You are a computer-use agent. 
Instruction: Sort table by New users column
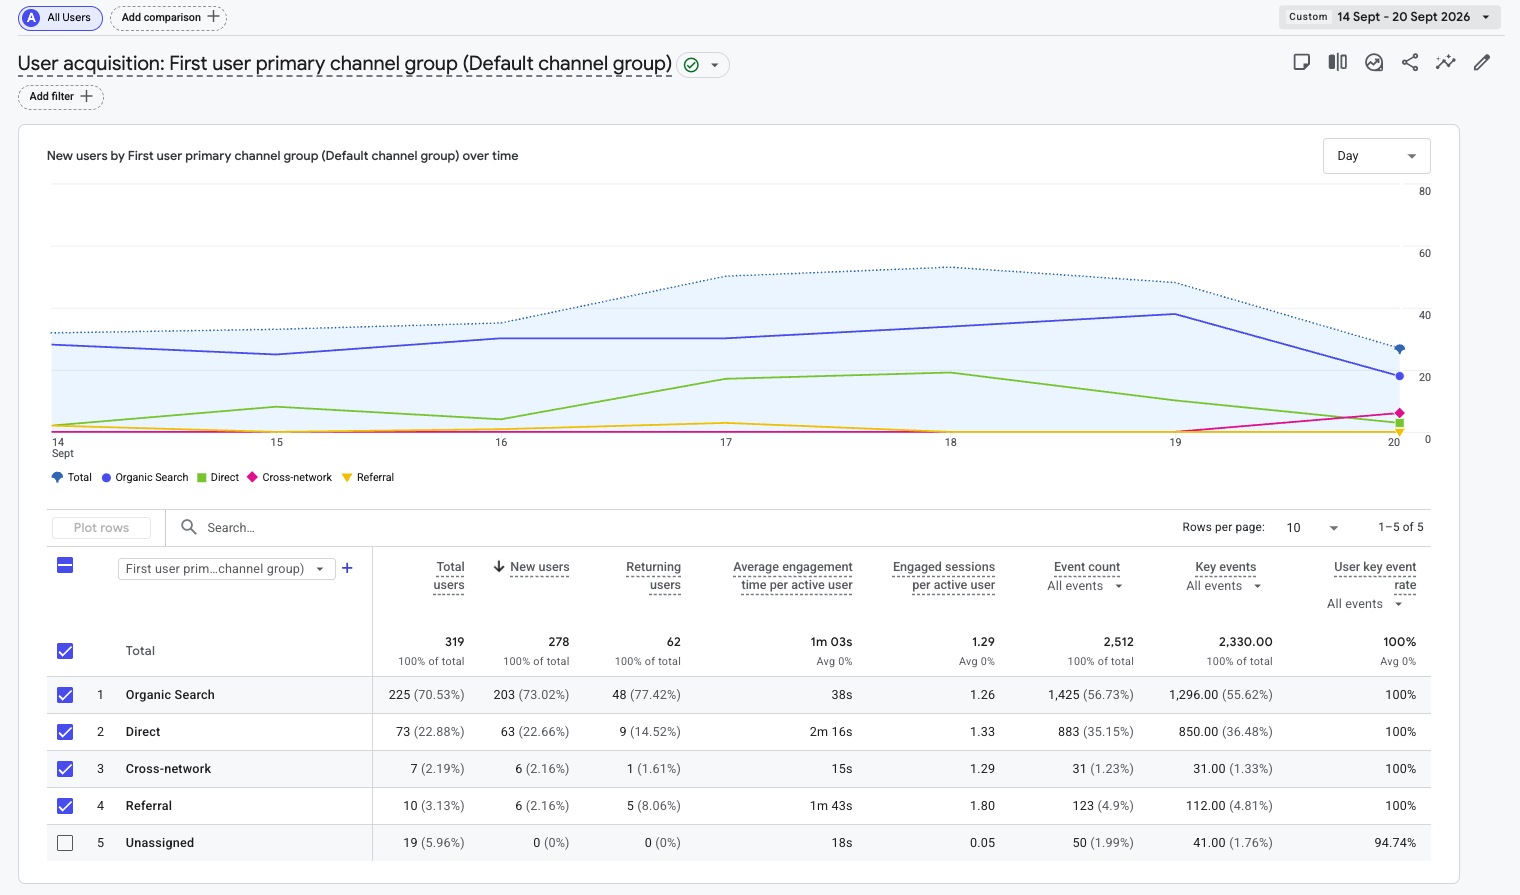point(540,567)
